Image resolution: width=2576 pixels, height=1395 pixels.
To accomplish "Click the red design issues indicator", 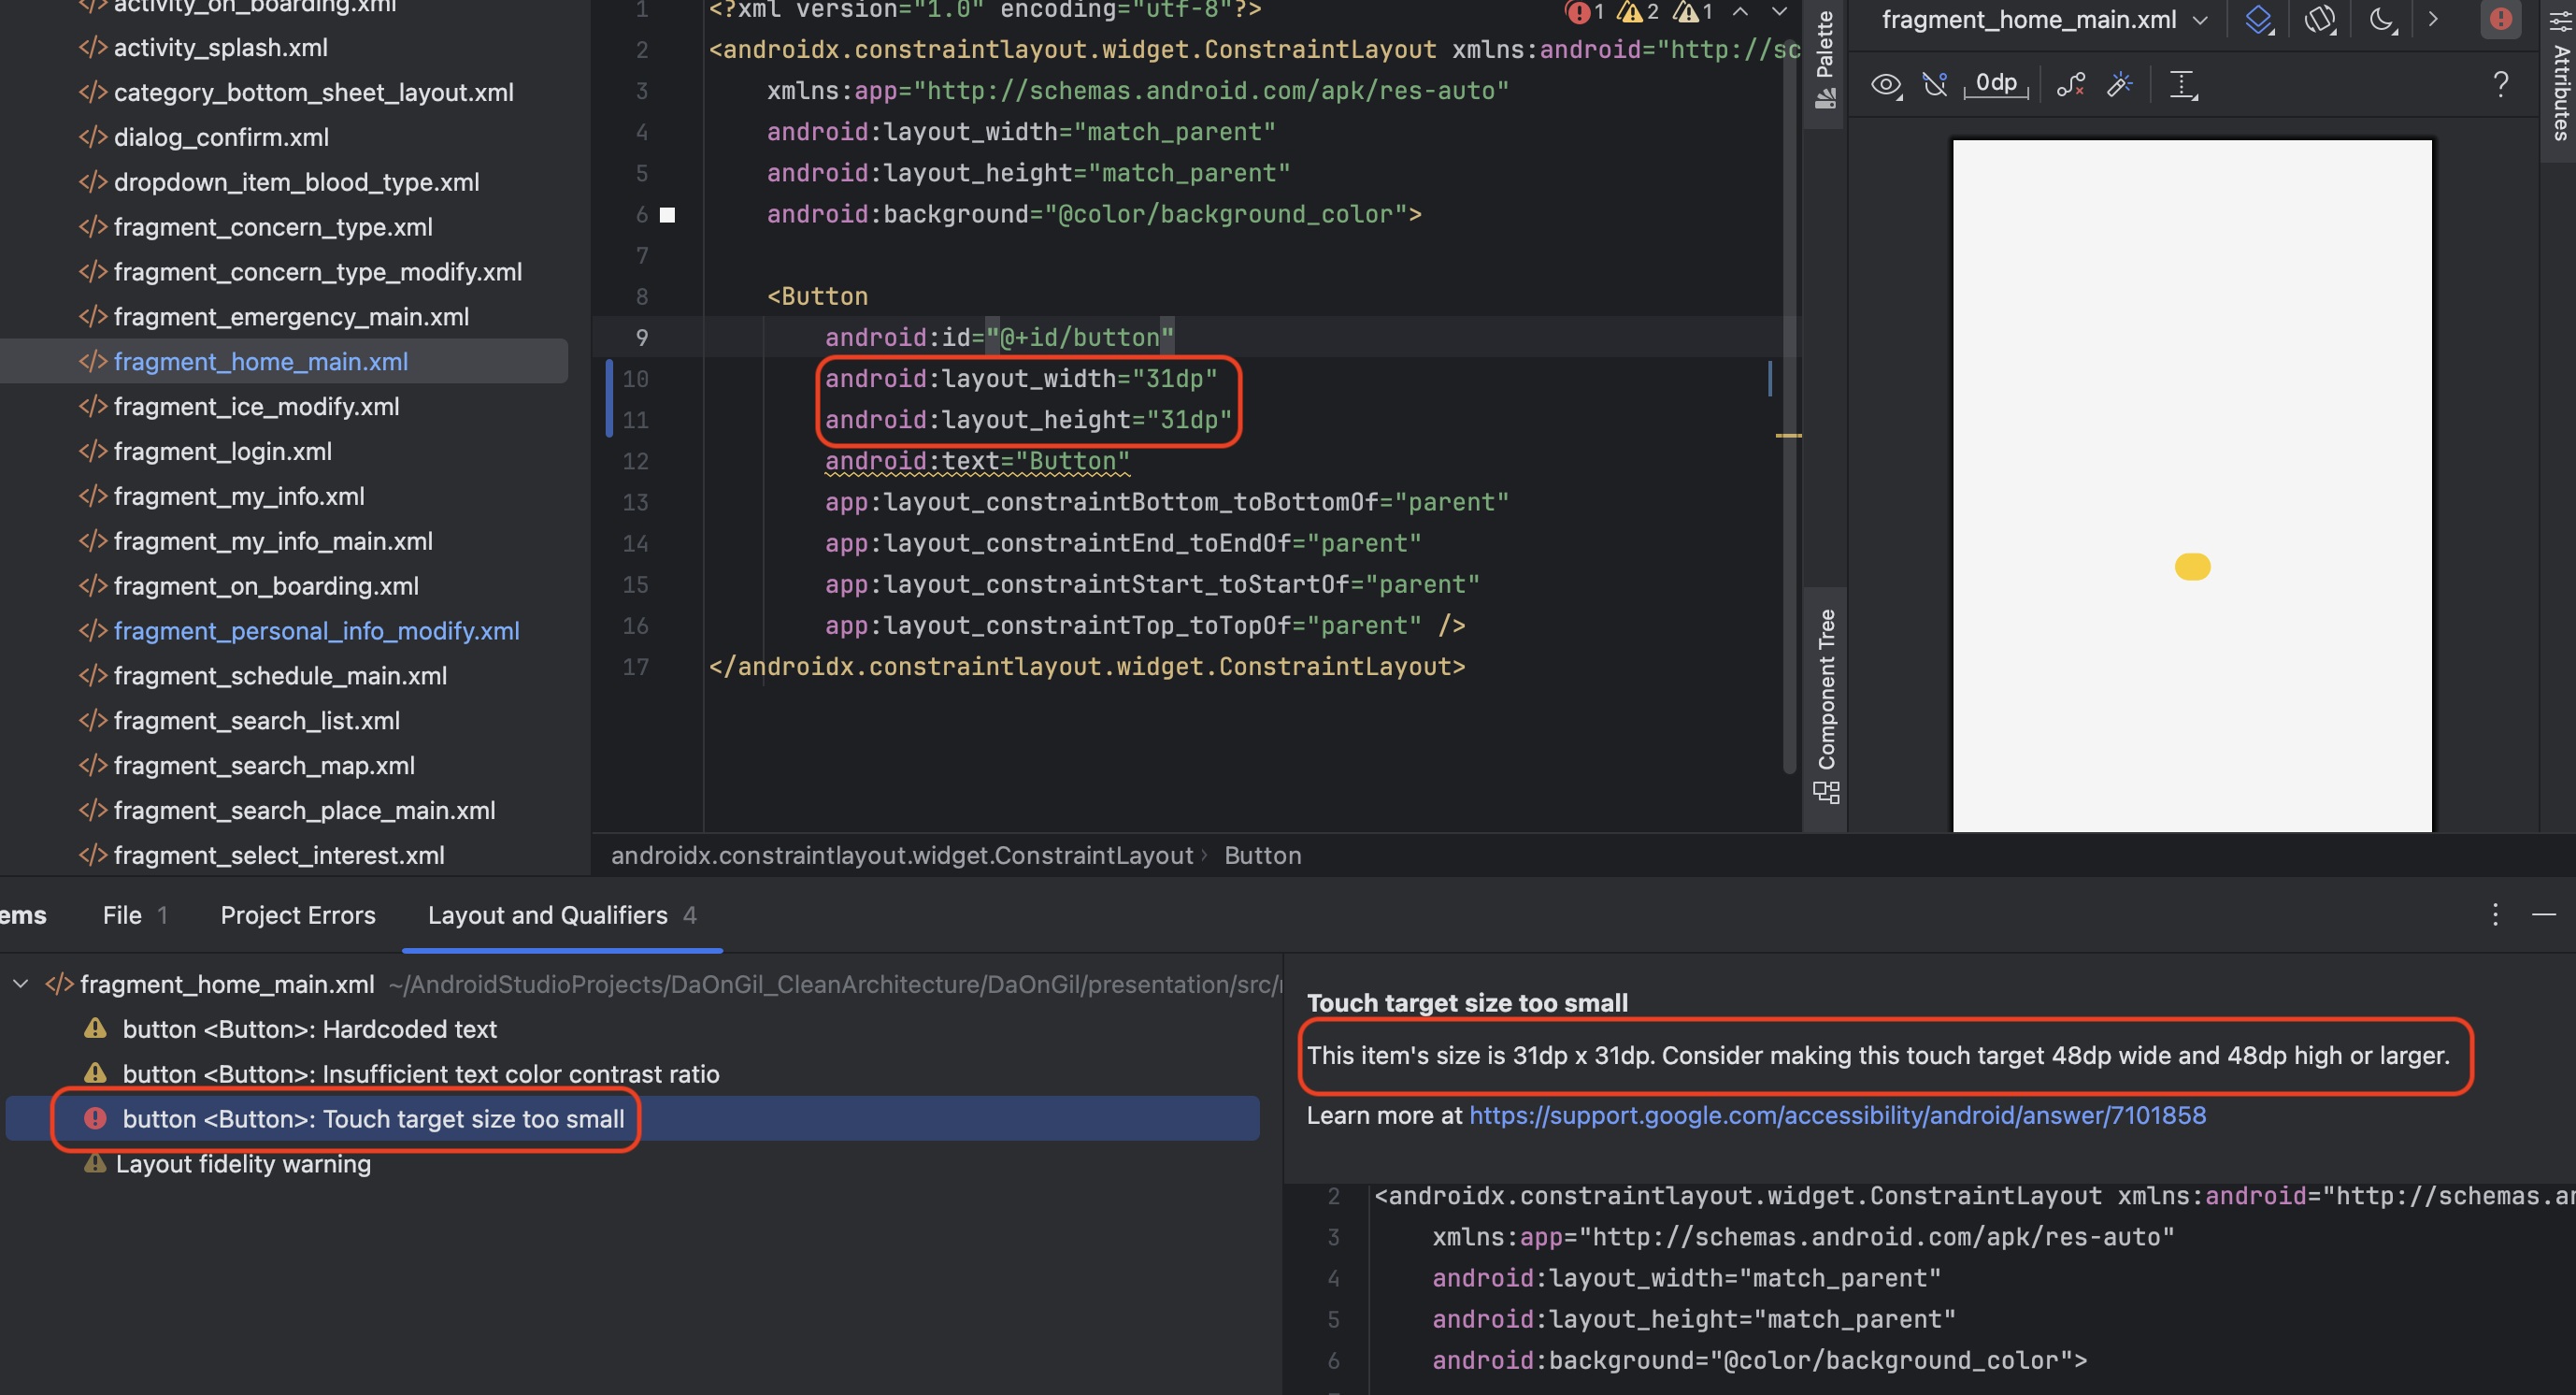I will pyautogui.click(x=2500, y=20).
